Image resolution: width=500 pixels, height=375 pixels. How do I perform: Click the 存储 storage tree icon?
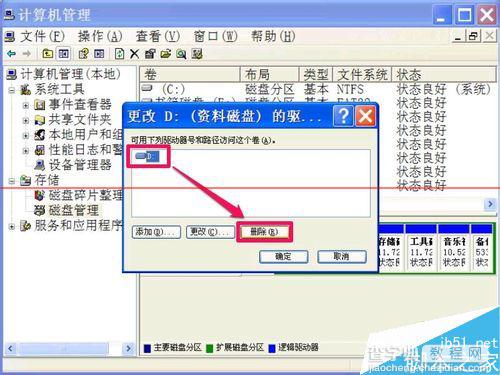pos(26,180)
